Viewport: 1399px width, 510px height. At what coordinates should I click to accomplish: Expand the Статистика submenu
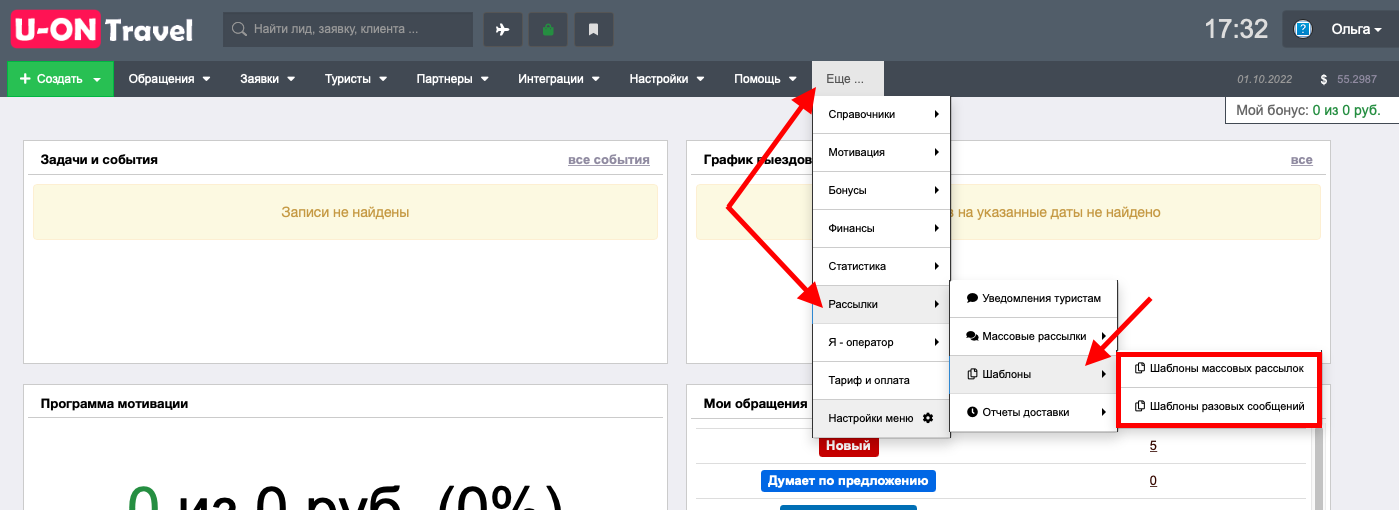point(881,266)
